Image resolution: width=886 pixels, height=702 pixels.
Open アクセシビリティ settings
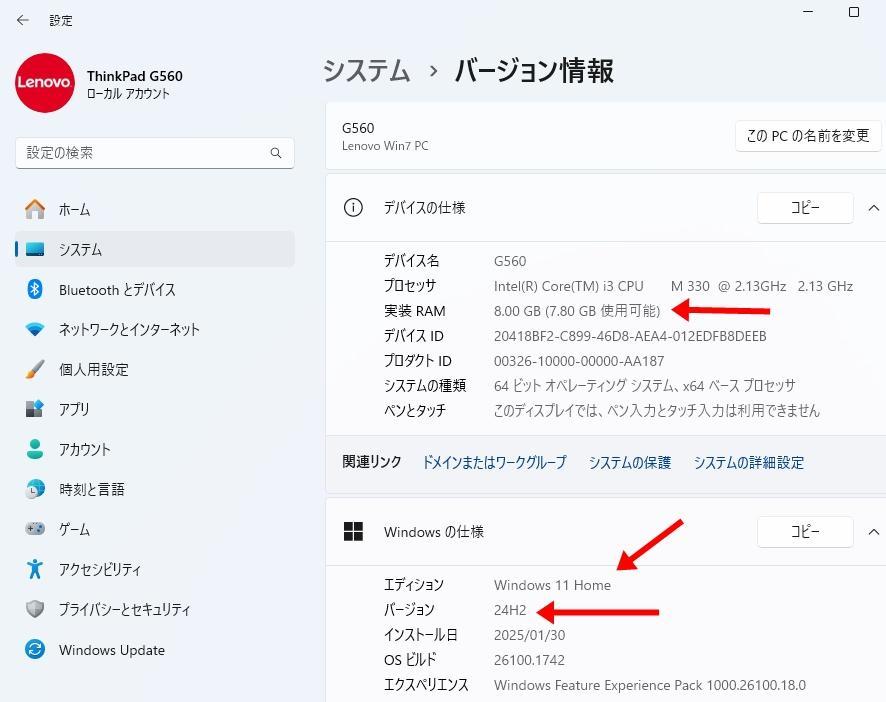coord(154,569)
